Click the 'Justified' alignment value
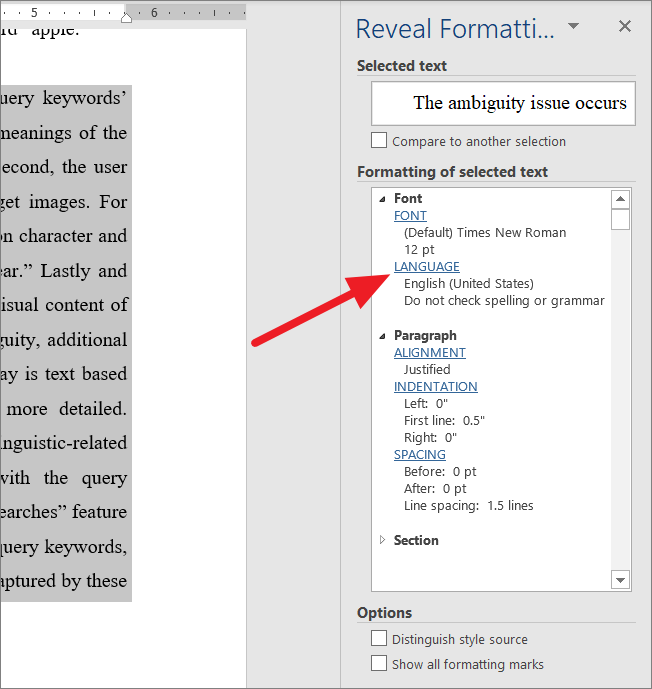The image size is (652, 689). click(427, 370)
